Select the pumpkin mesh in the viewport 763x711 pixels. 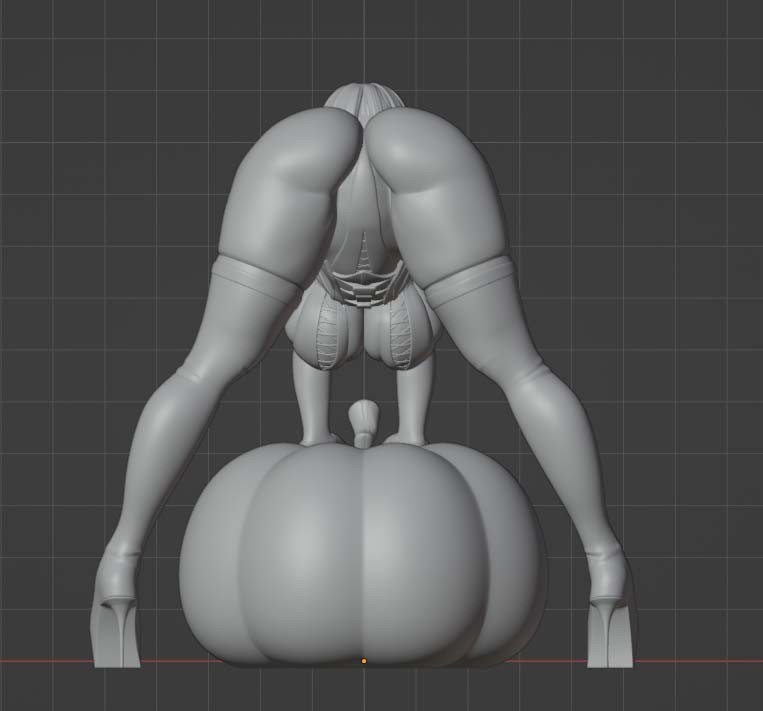pos(363,555)
